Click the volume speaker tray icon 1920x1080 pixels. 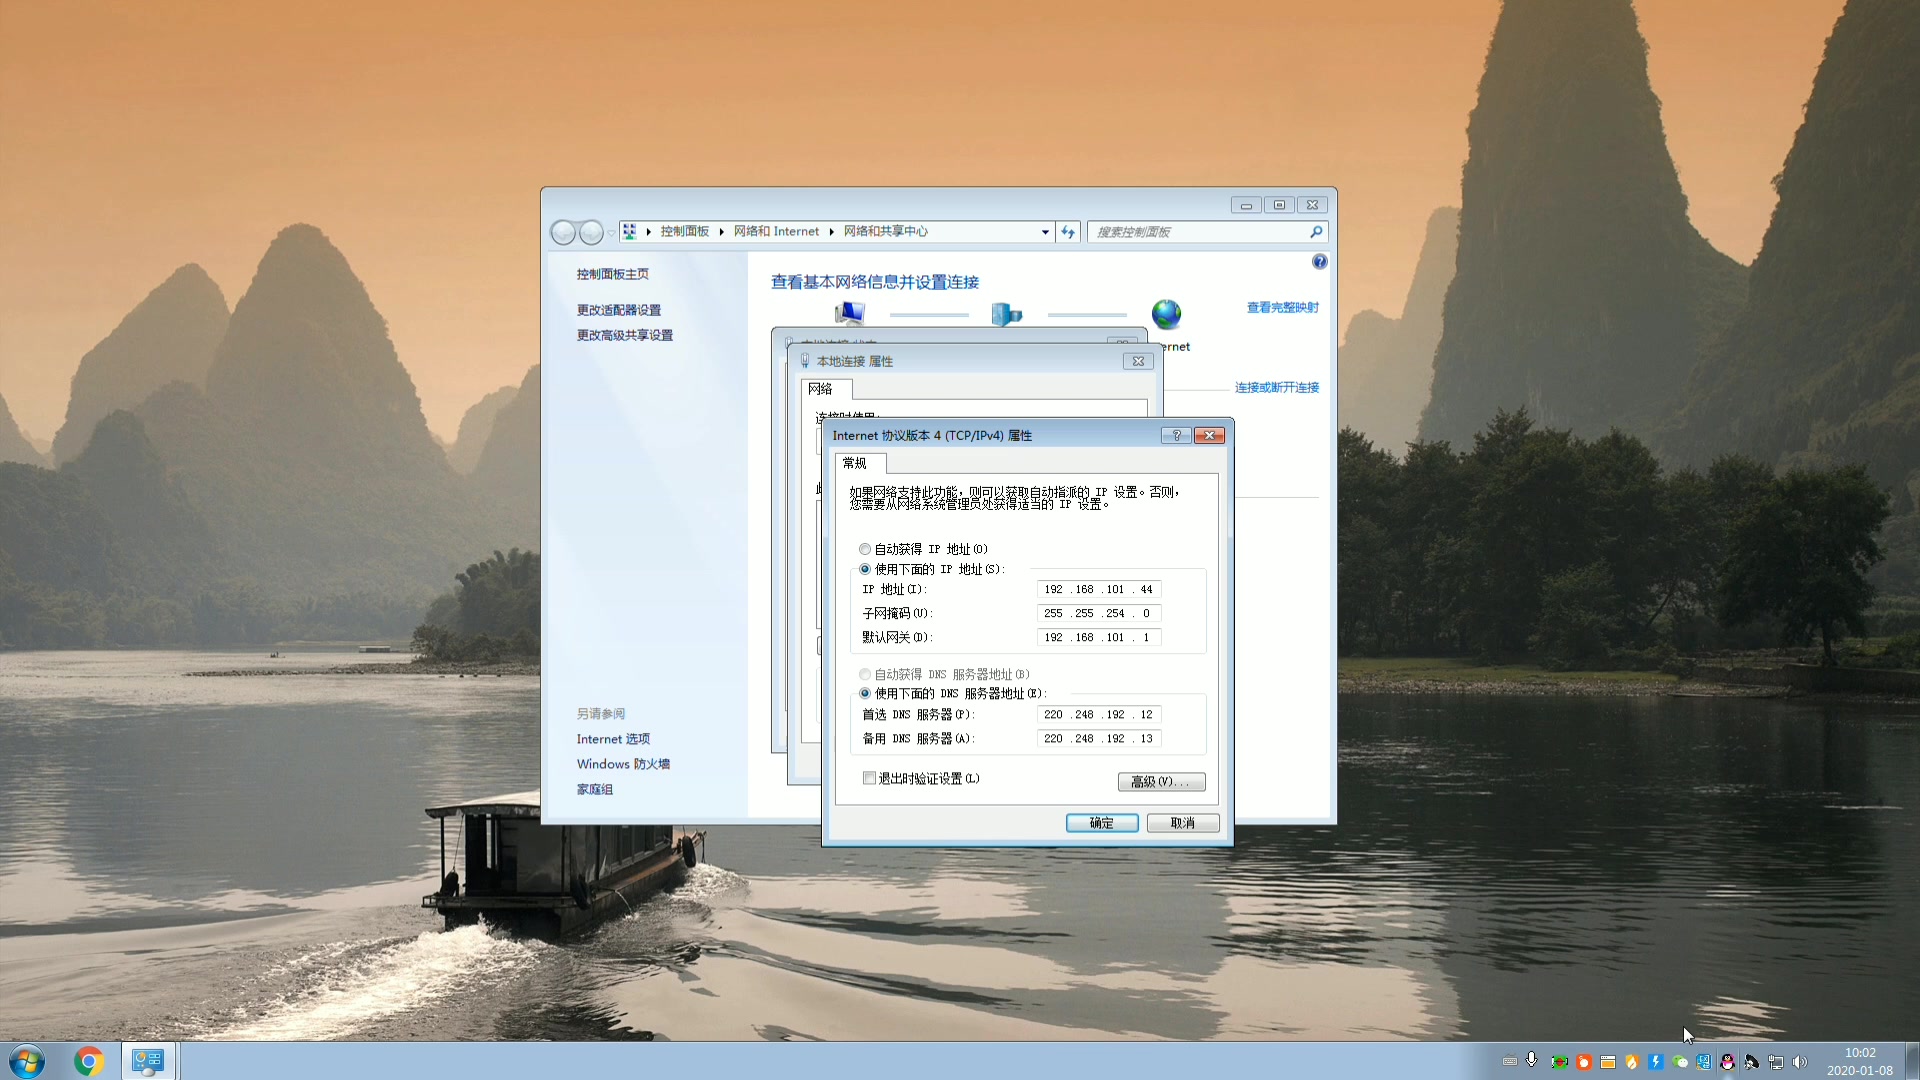[x=1800, y=1062]
